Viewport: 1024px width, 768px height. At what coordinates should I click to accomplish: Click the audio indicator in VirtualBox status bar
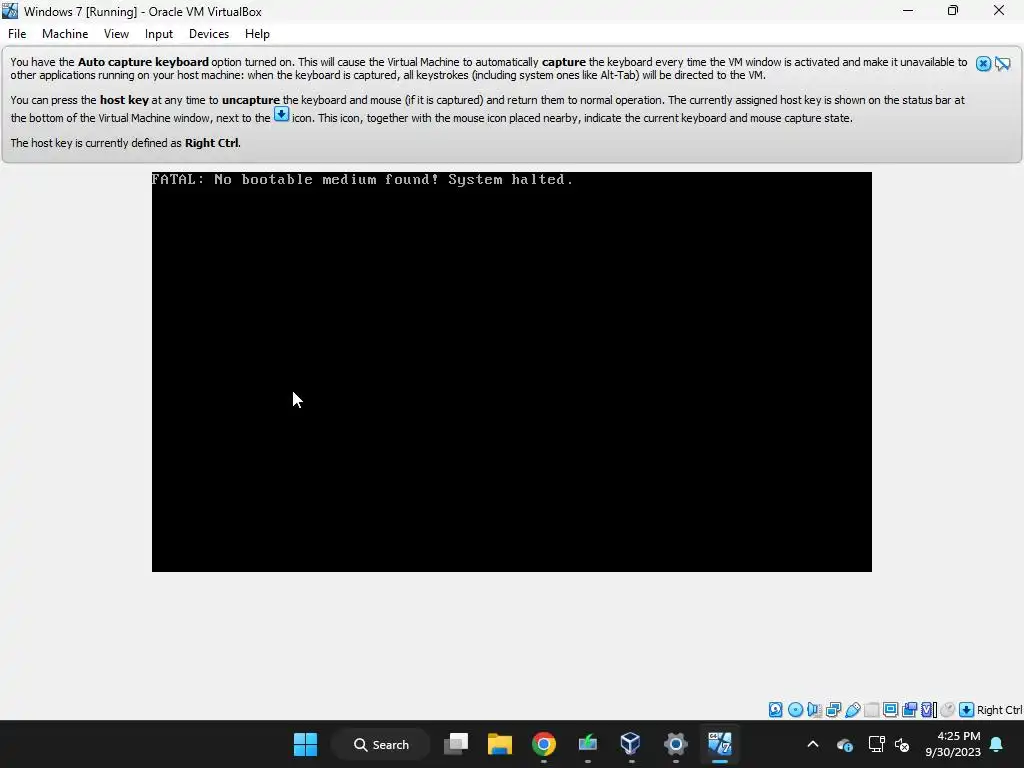[x=814, y=710]
